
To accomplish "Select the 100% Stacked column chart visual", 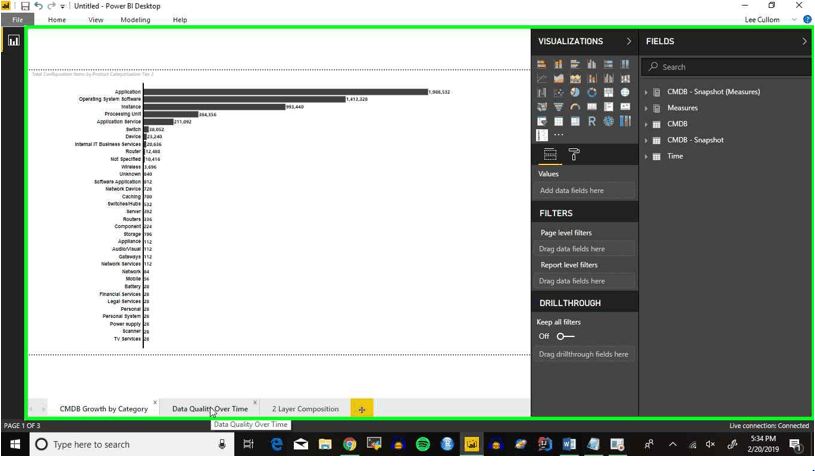I will pos(625,64).
